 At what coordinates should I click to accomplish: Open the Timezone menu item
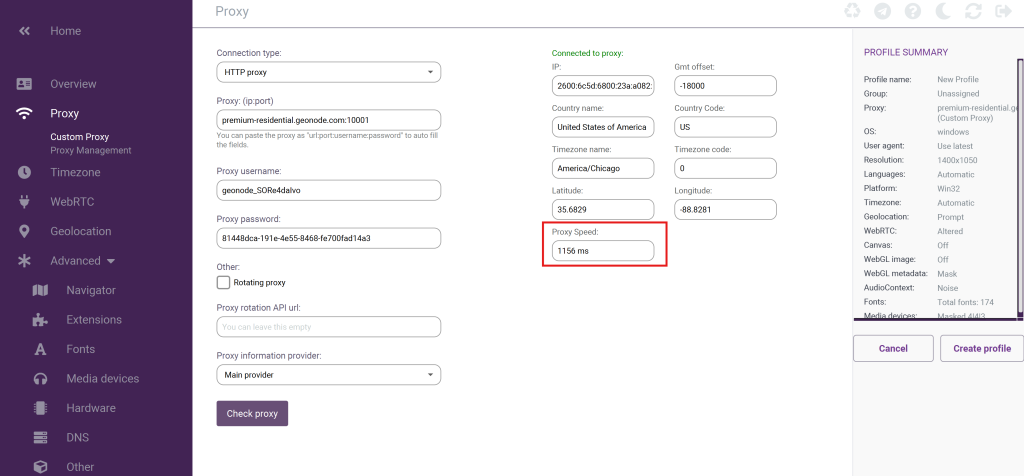click(75, 172)
